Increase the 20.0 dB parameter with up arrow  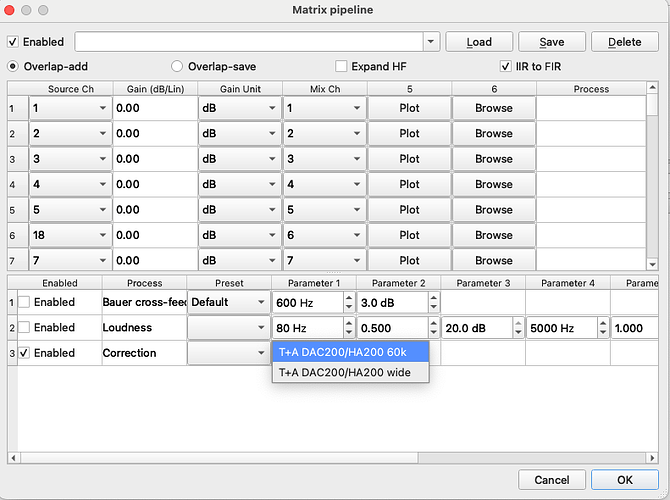click(518, 324)
